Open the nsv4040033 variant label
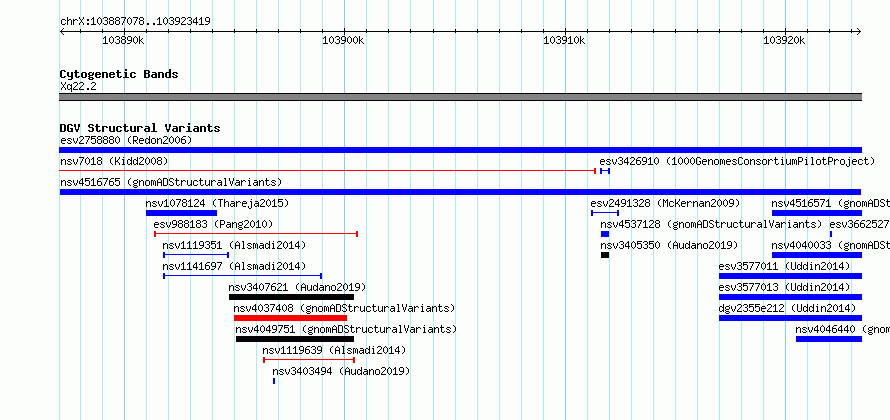This screenshot has width=890, height=420. point(830,245)
